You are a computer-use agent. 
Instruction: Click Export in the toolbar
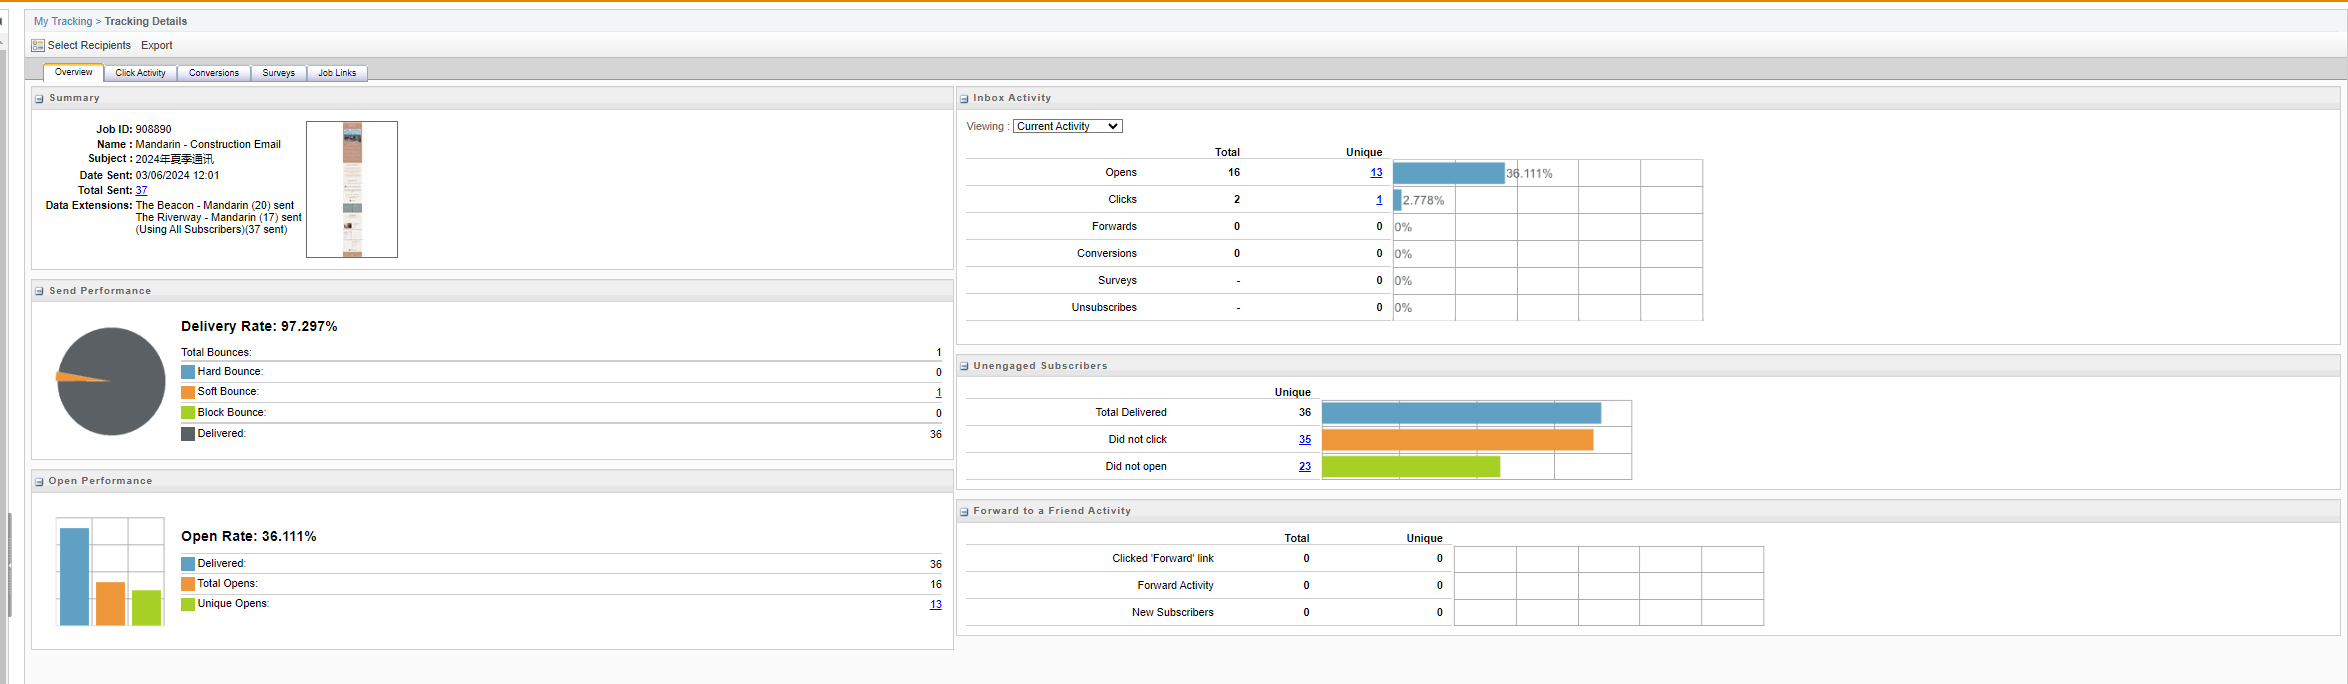tap(157, 46)
